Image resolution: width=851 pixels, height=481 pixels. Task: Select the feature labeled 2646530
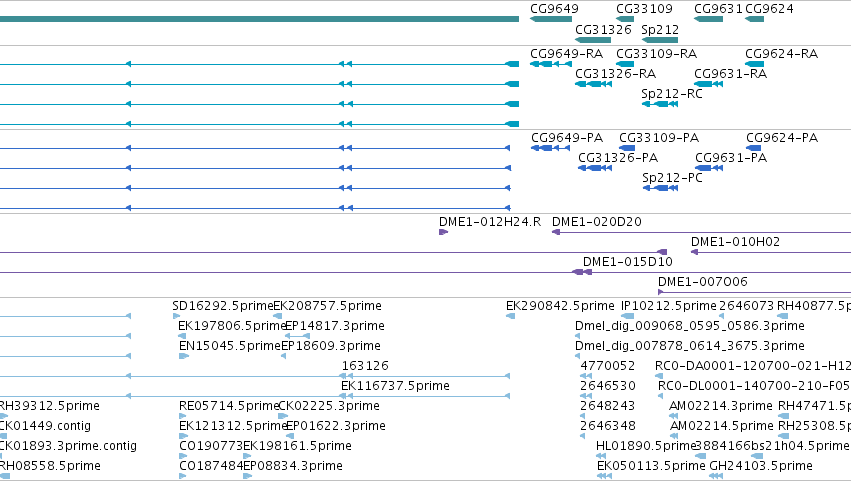tap(607, 386)
